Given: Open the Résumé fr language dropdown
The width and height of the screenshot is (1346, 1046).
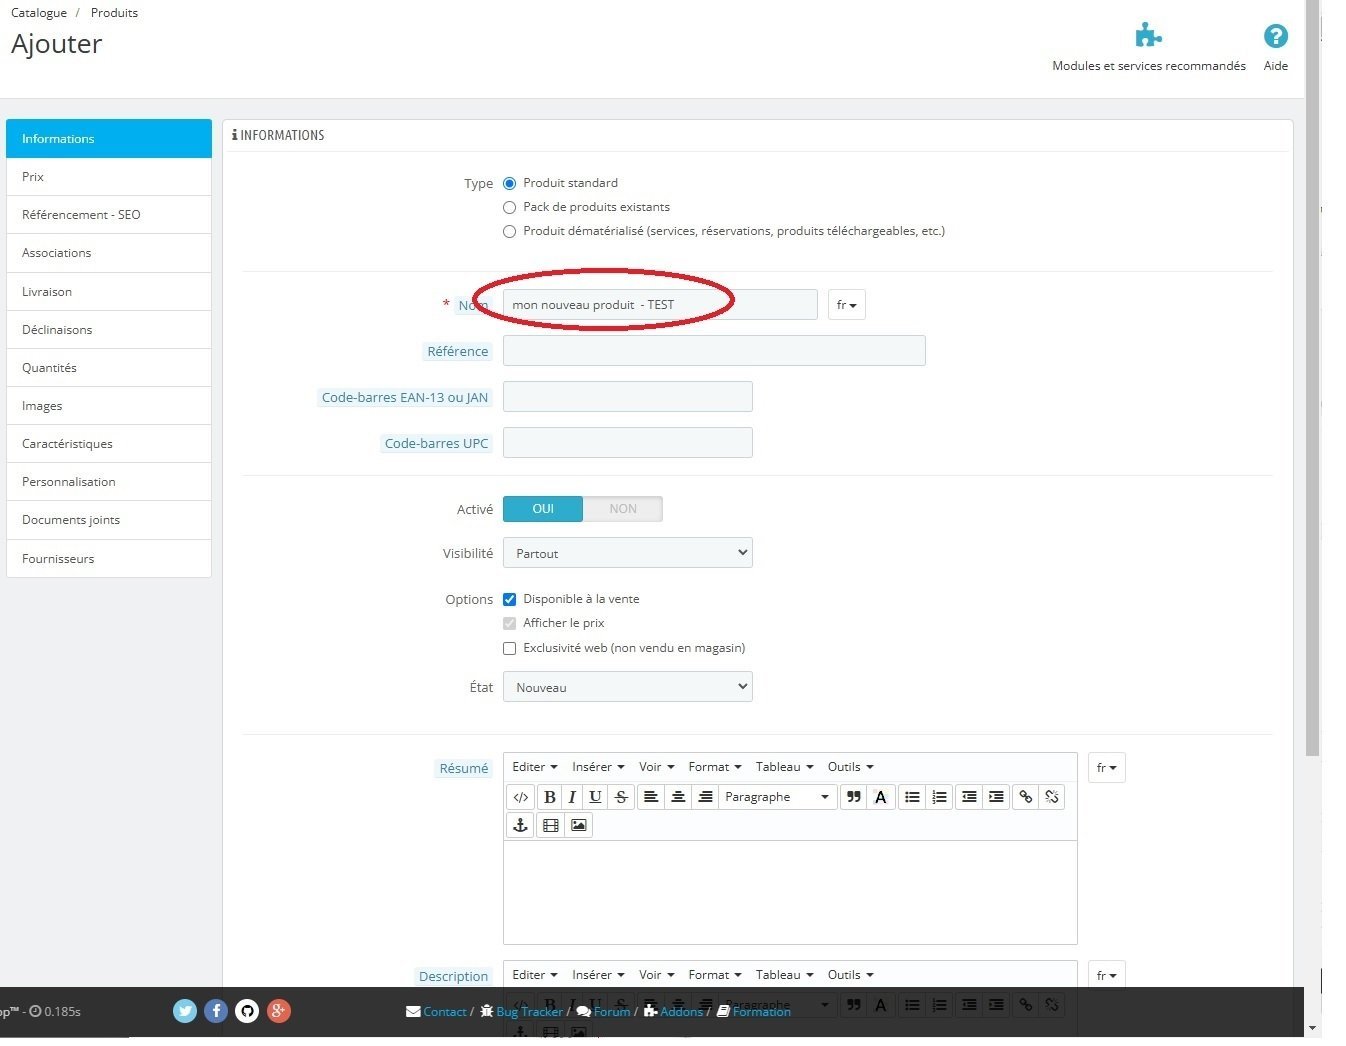Looking at the screenshot, I should pyautogui.click(x=1107, y=768).
